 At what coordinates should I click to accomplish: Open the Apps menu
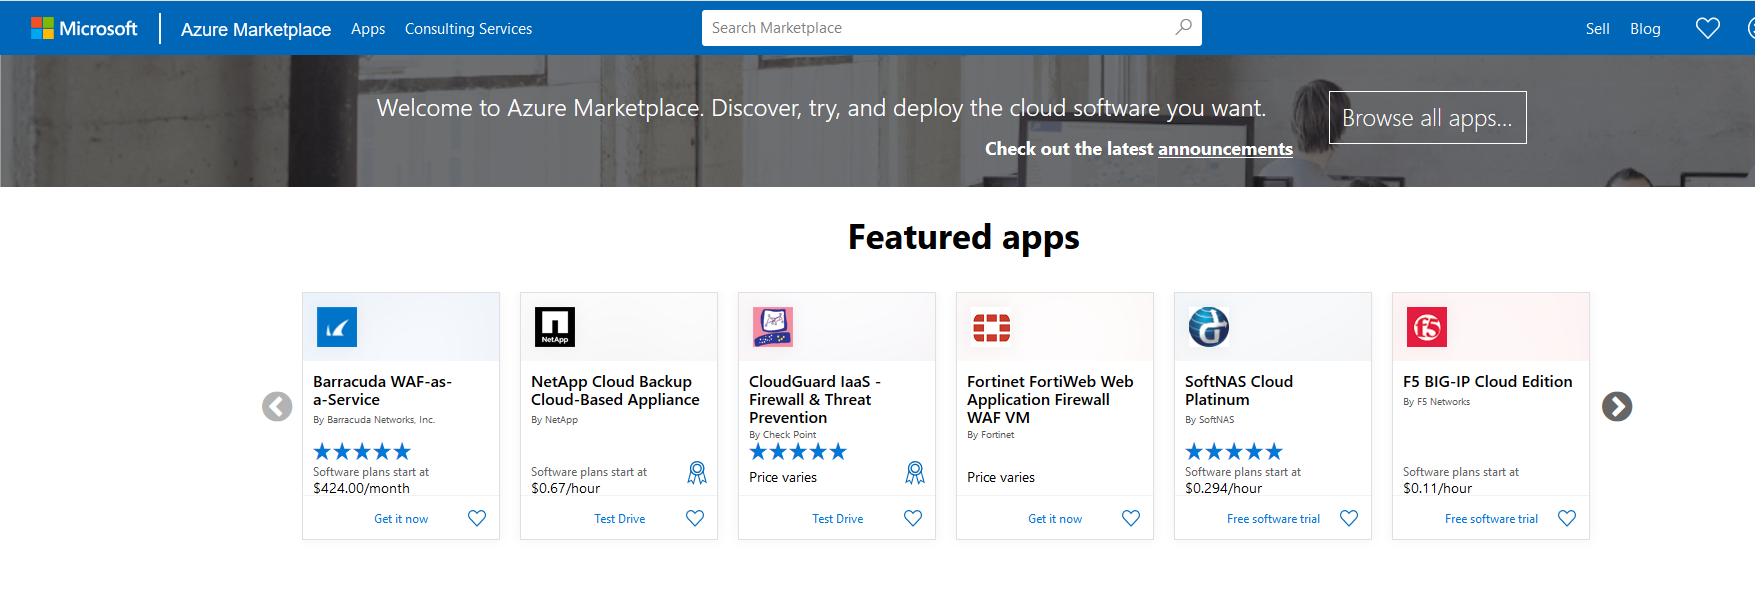coord(368,29)
